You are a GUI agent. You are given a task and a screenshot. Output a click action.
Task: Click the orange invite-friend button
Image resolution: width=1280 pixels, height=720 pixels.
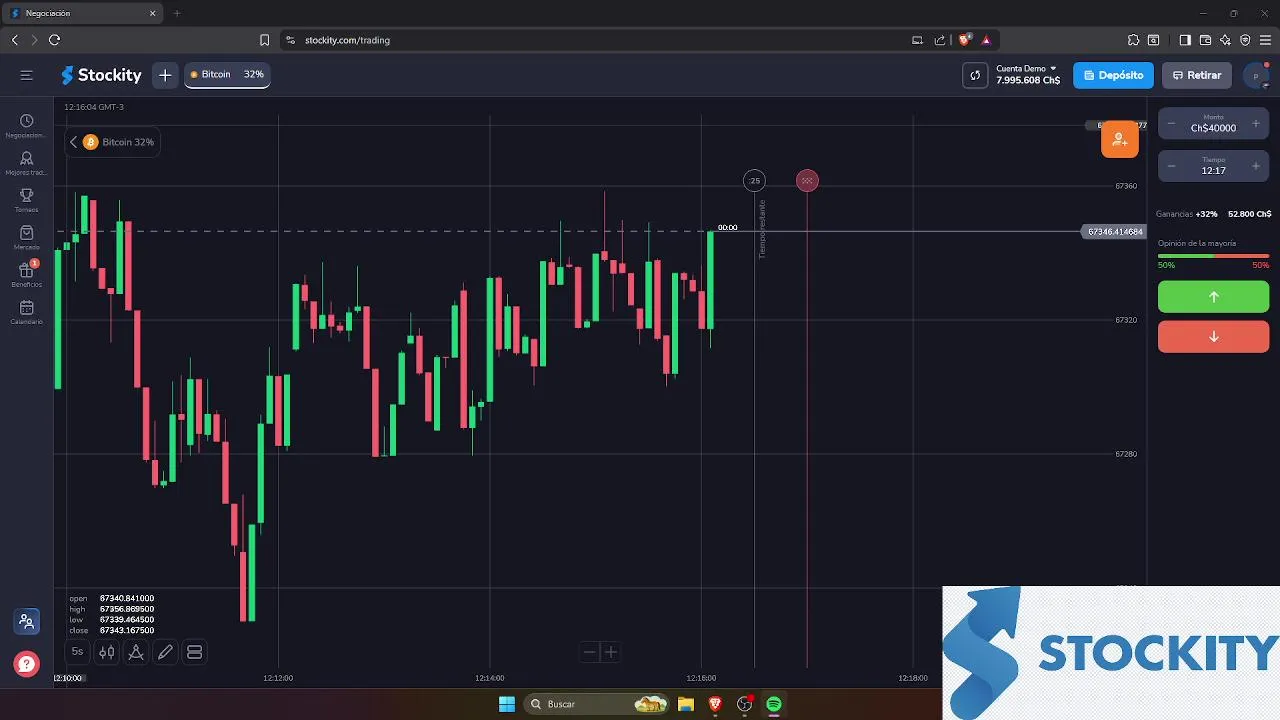[1120, 140]
